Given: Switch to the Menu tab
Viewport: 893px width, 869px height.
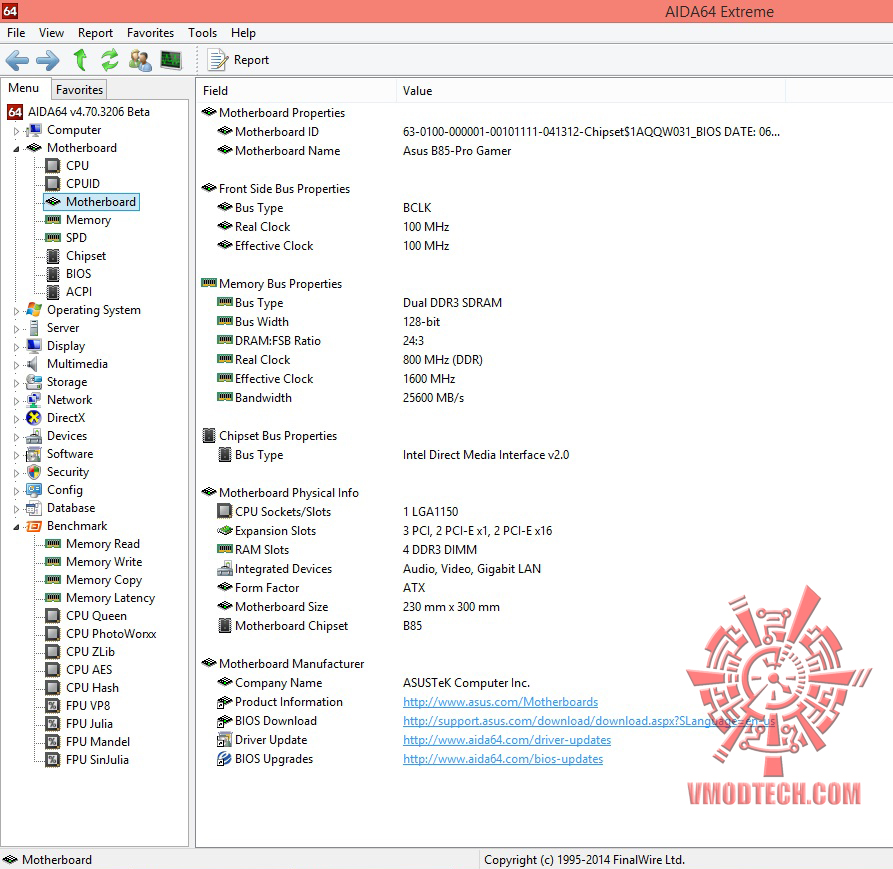Looking at the screenshot, I should 23,88.
